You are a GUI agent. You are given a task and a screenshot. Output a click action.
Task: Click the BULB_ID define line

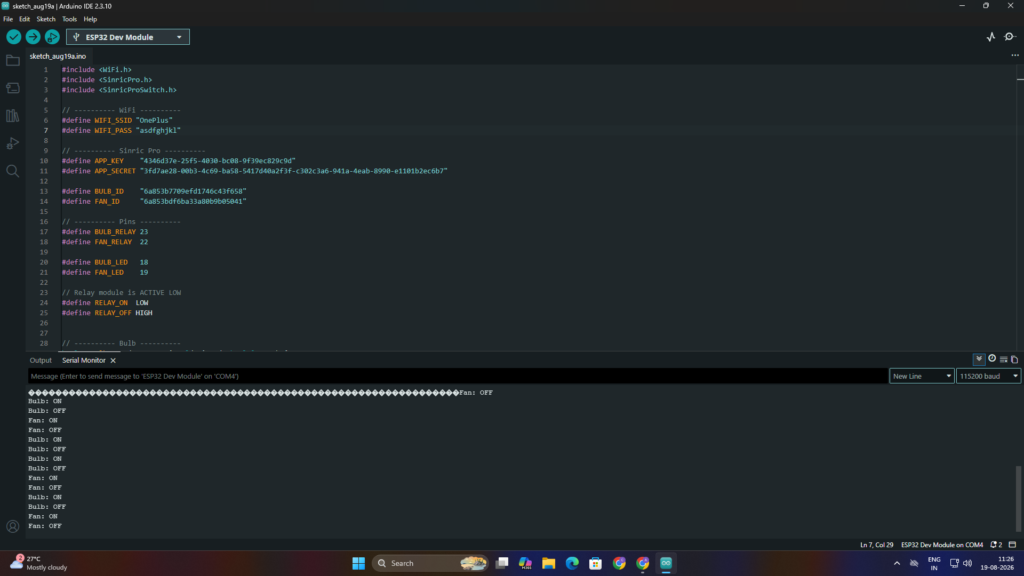coord(154,191)
